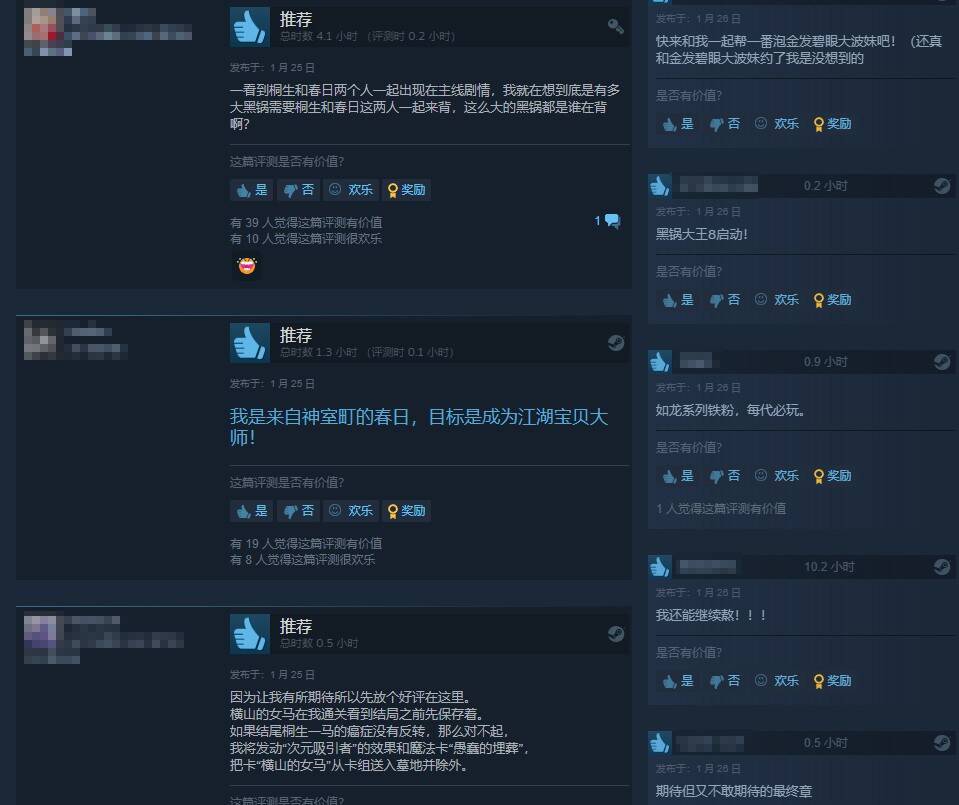The height and width of the screenshot is (805, 959).
Task: Click the laughing emoji award under first review
Action: click(x=247, y=265)
